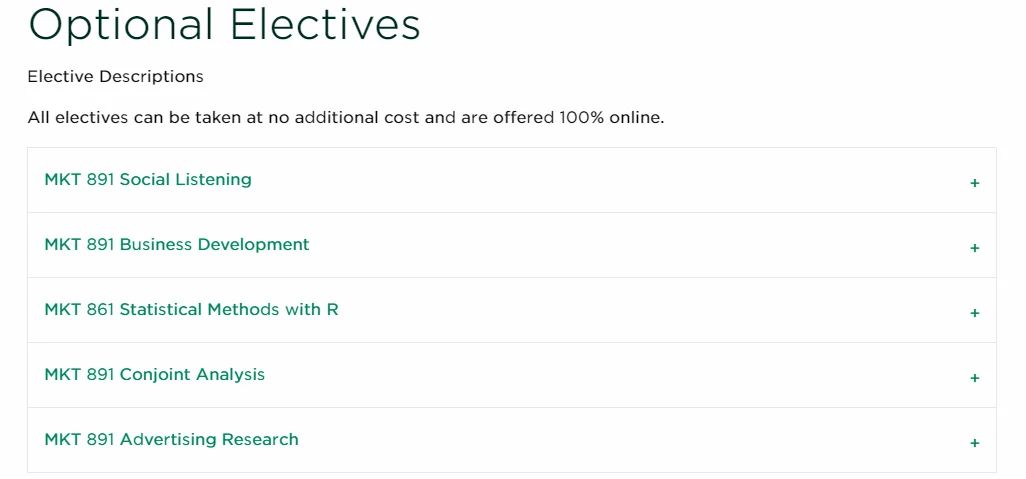Click the plus icon for Statistical Methods with R
This screenshot has height=479, width=1026.
point(974,313)
